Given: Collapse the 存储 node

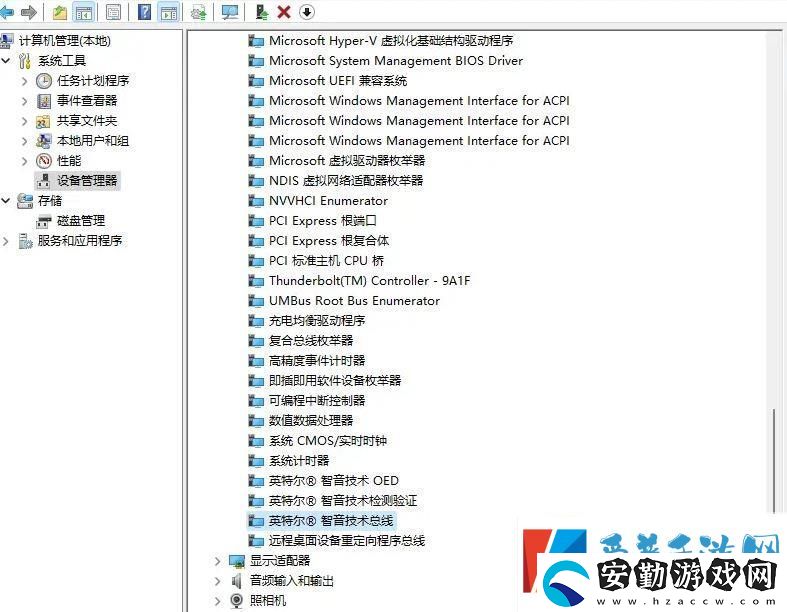Looking at the screenshot, I should coord(6,201).
